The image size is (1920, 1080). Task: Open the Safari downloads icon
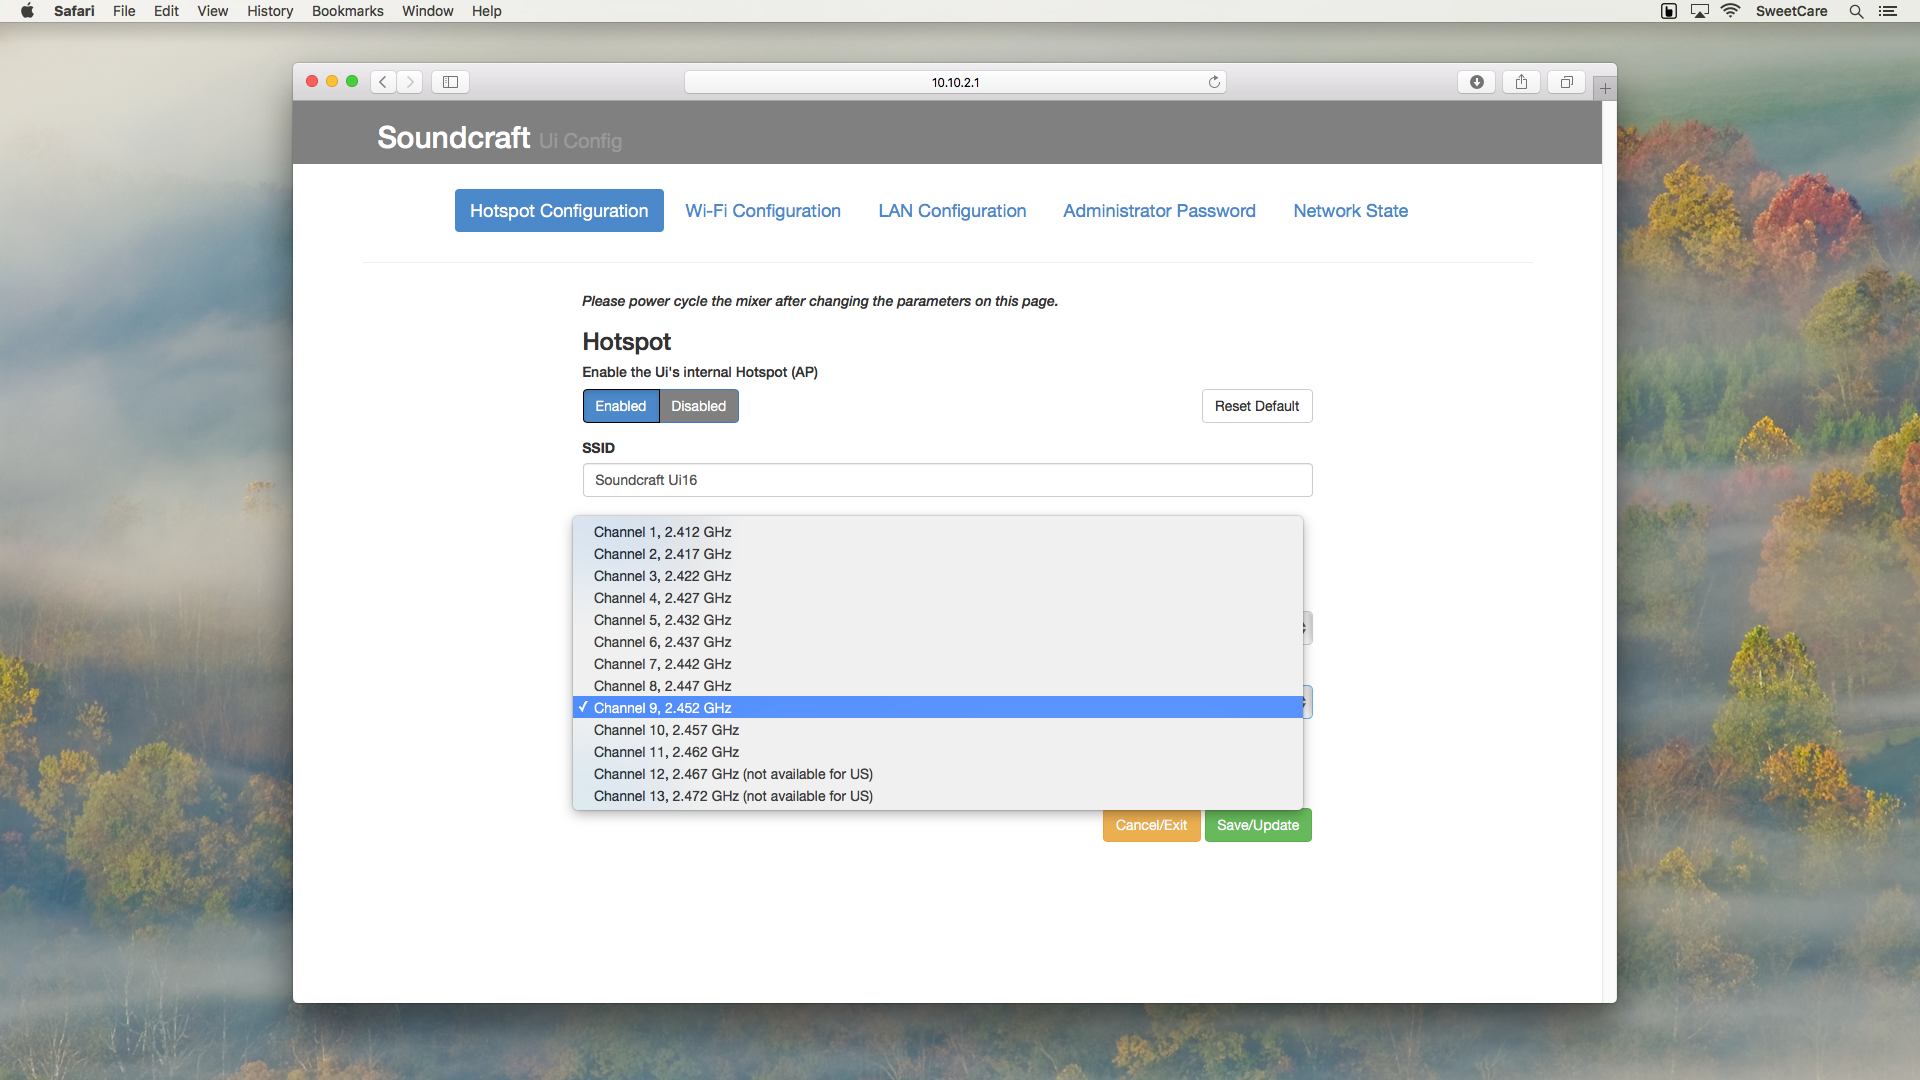(x=1476, y=82)
